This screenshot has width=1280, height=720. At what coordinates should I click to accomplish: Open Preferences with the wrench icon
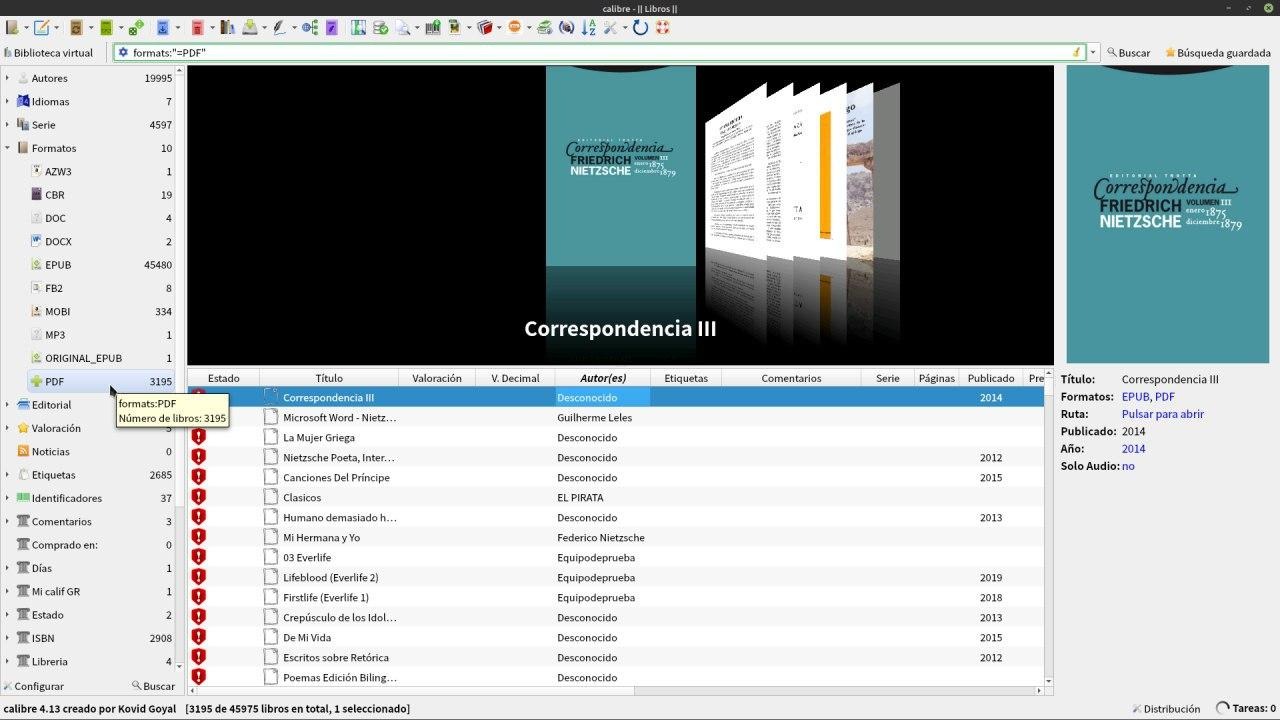tap(610, 27)
